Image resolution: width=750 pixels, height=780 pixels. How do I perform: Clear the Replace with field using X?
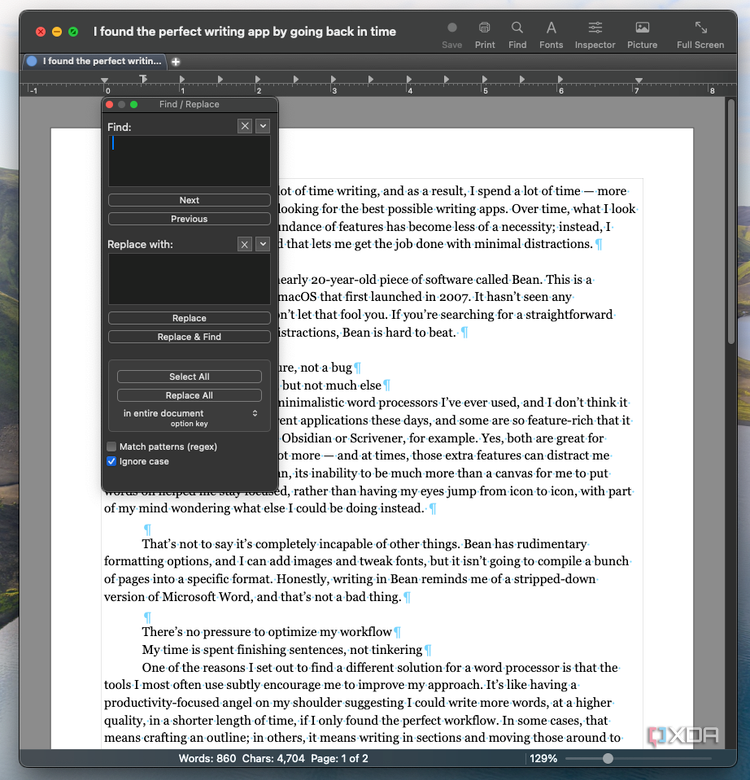[x=245, y=244]
